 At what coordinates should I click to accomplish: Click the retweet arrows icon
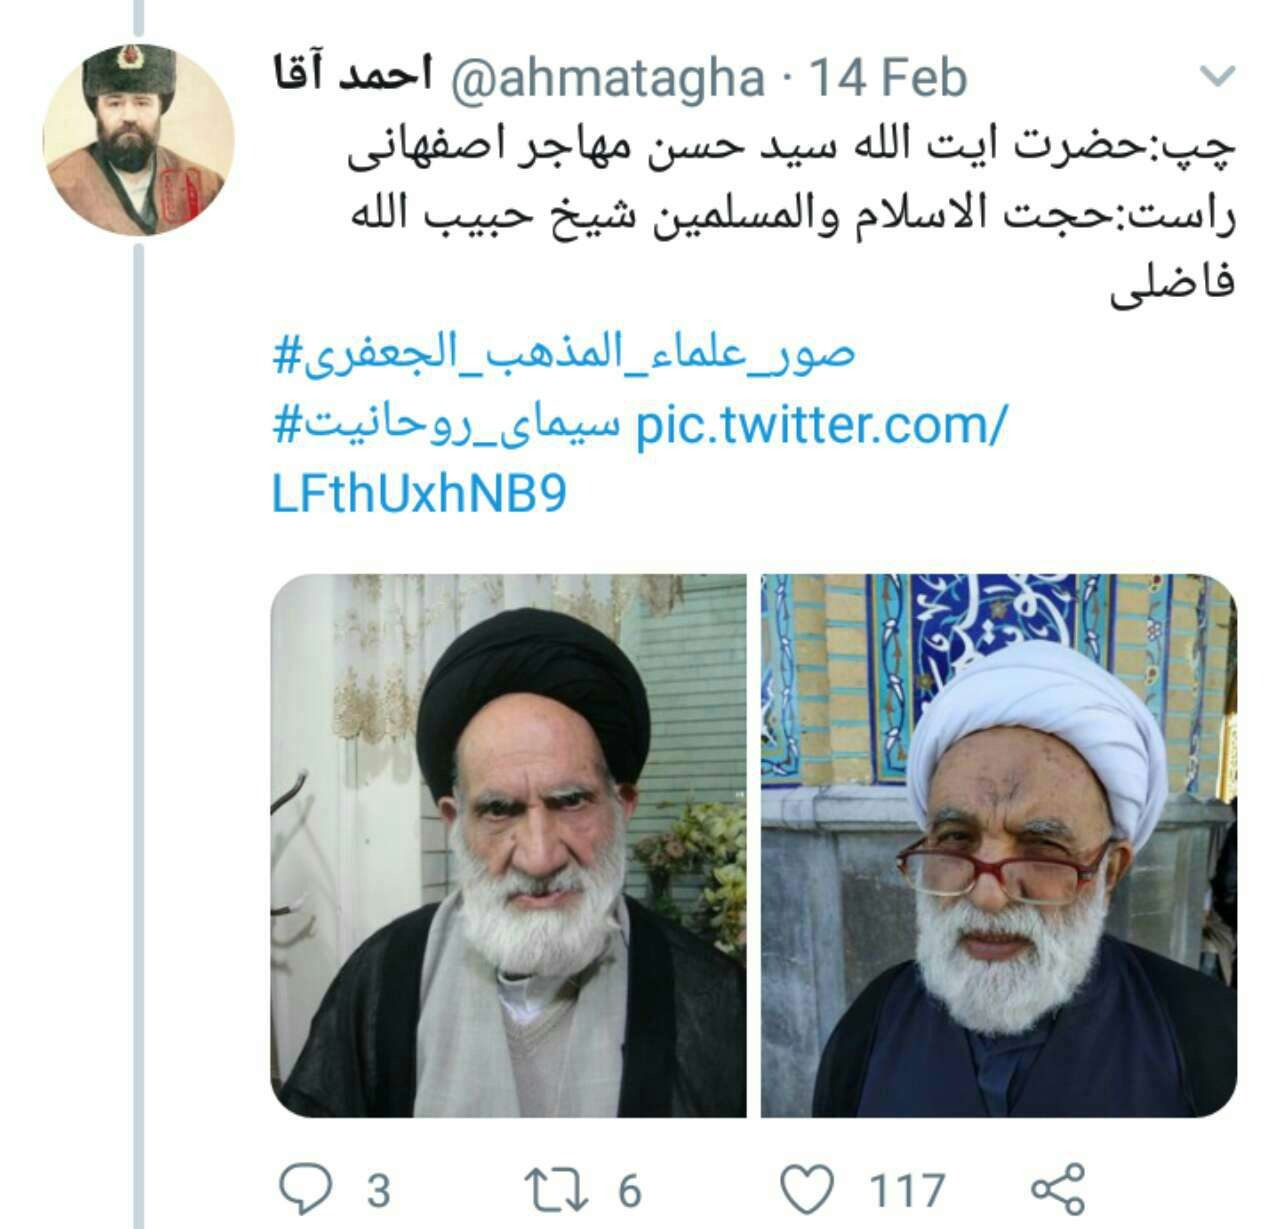click(x=556, y=1189)
